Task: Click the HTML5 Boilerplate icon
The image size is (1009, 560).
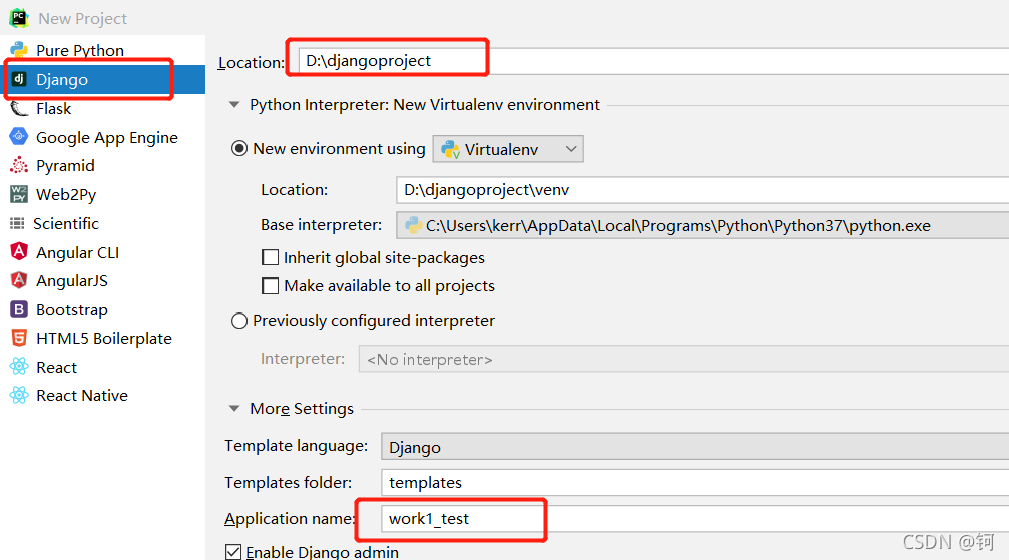Action: 19,338
